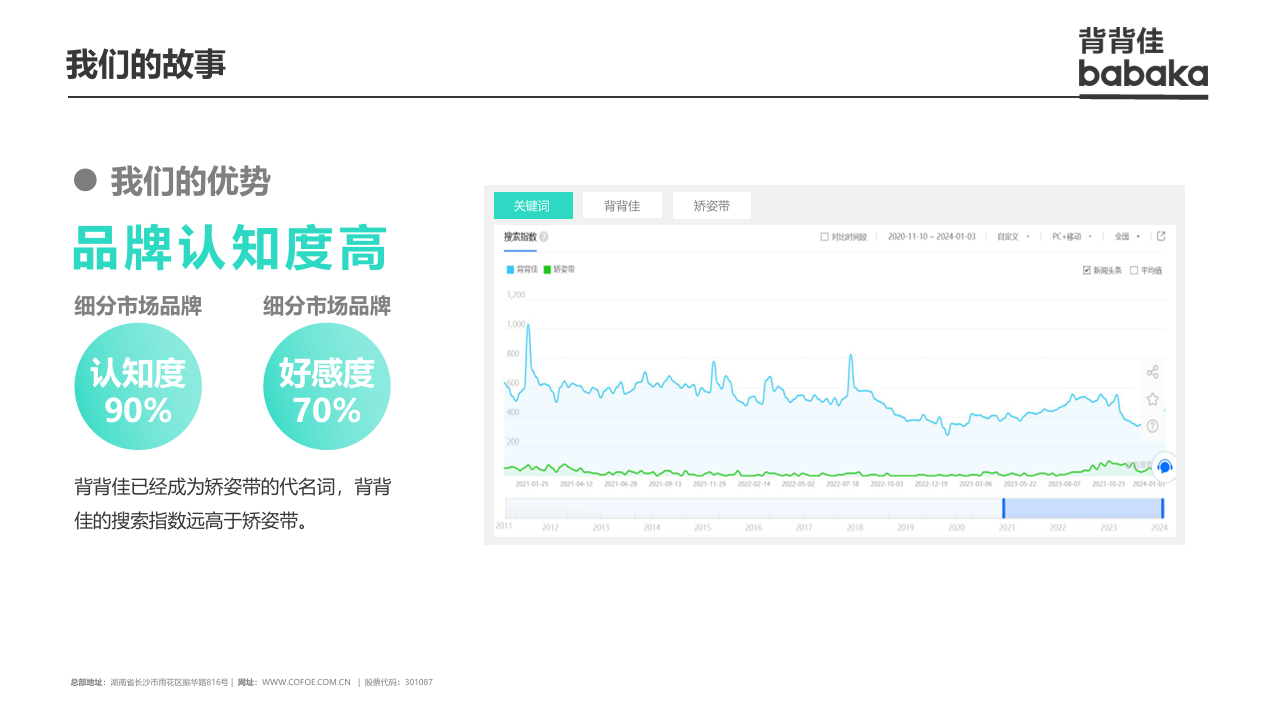The image size is (1270, 710).
Task: Toggle the 对比时间段 checkbox
Action: pyautogui.click(x=824, y=237)
